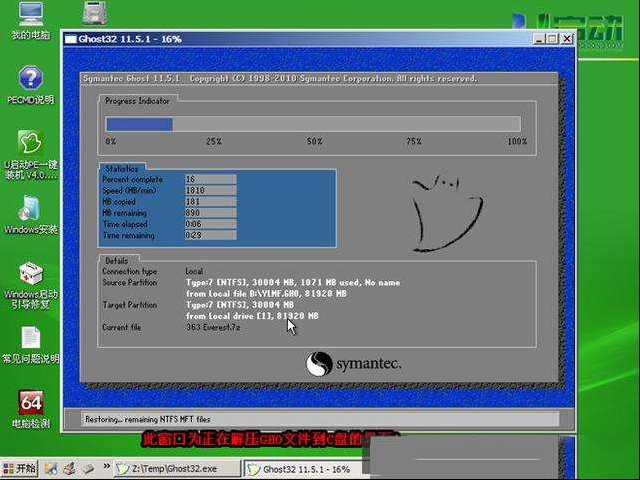Click the 'from Local drive [1]' line
This screenshot has height=480, width=640.
[x=252, y=316]
